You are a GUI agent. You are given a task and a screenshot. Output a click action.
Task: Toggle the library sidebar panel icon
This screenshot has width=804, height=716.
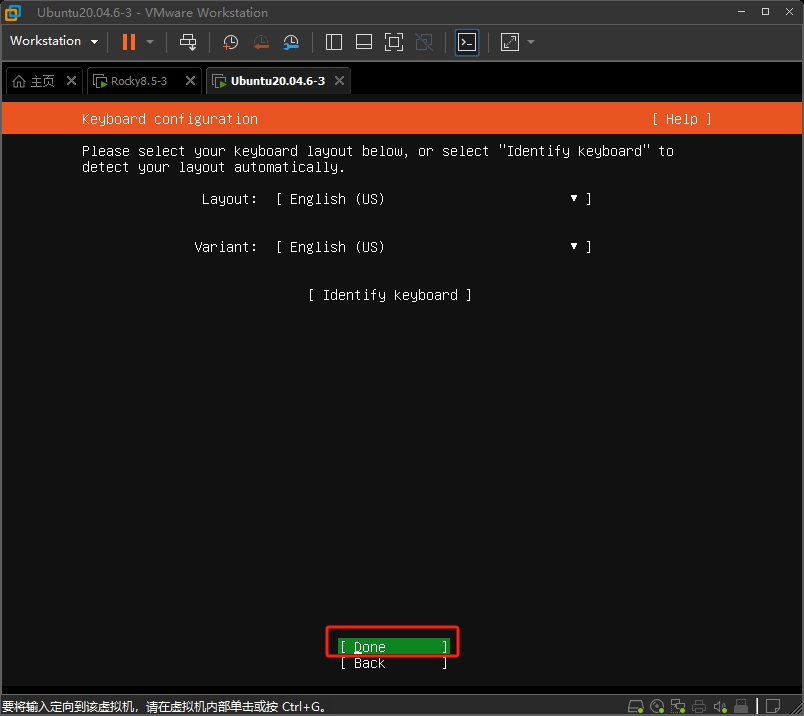pyautogui.click(x=334, y=42)
